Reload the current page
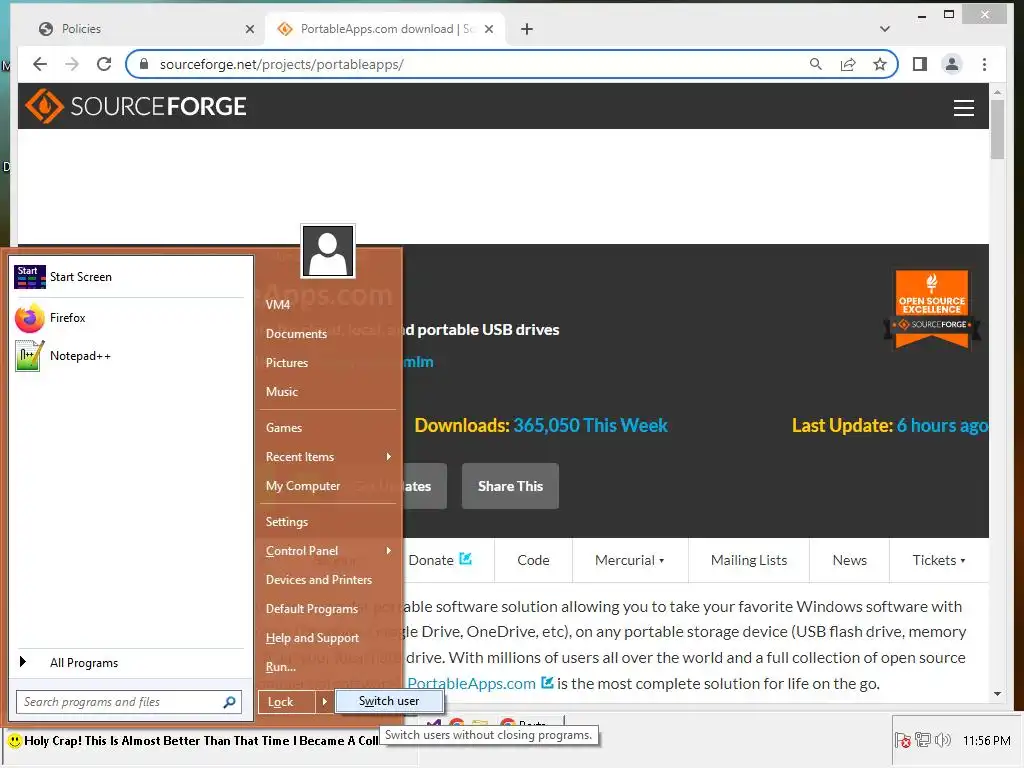This screenshot has width=1024, height=768. click(104, 64)
